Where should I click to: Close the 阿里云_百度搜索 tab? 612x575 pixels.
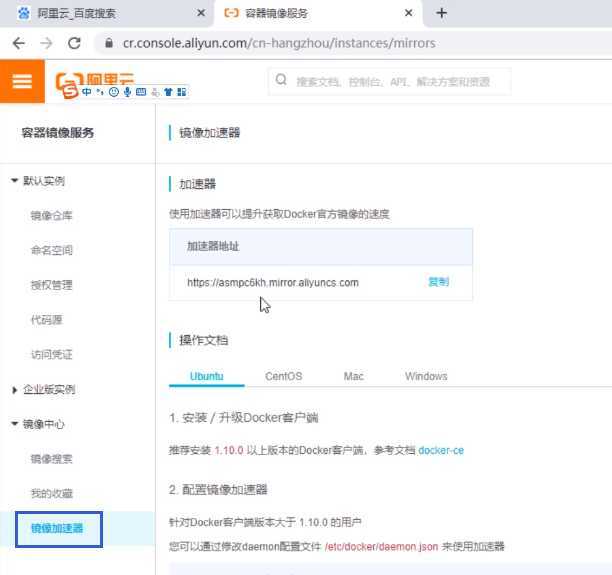[201, 13]
